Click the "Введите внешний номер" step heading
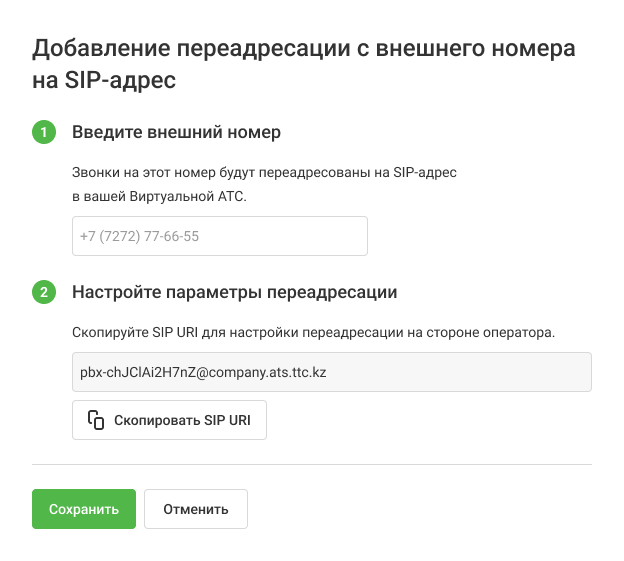624x561 pixels. click(x=176, y=132)
